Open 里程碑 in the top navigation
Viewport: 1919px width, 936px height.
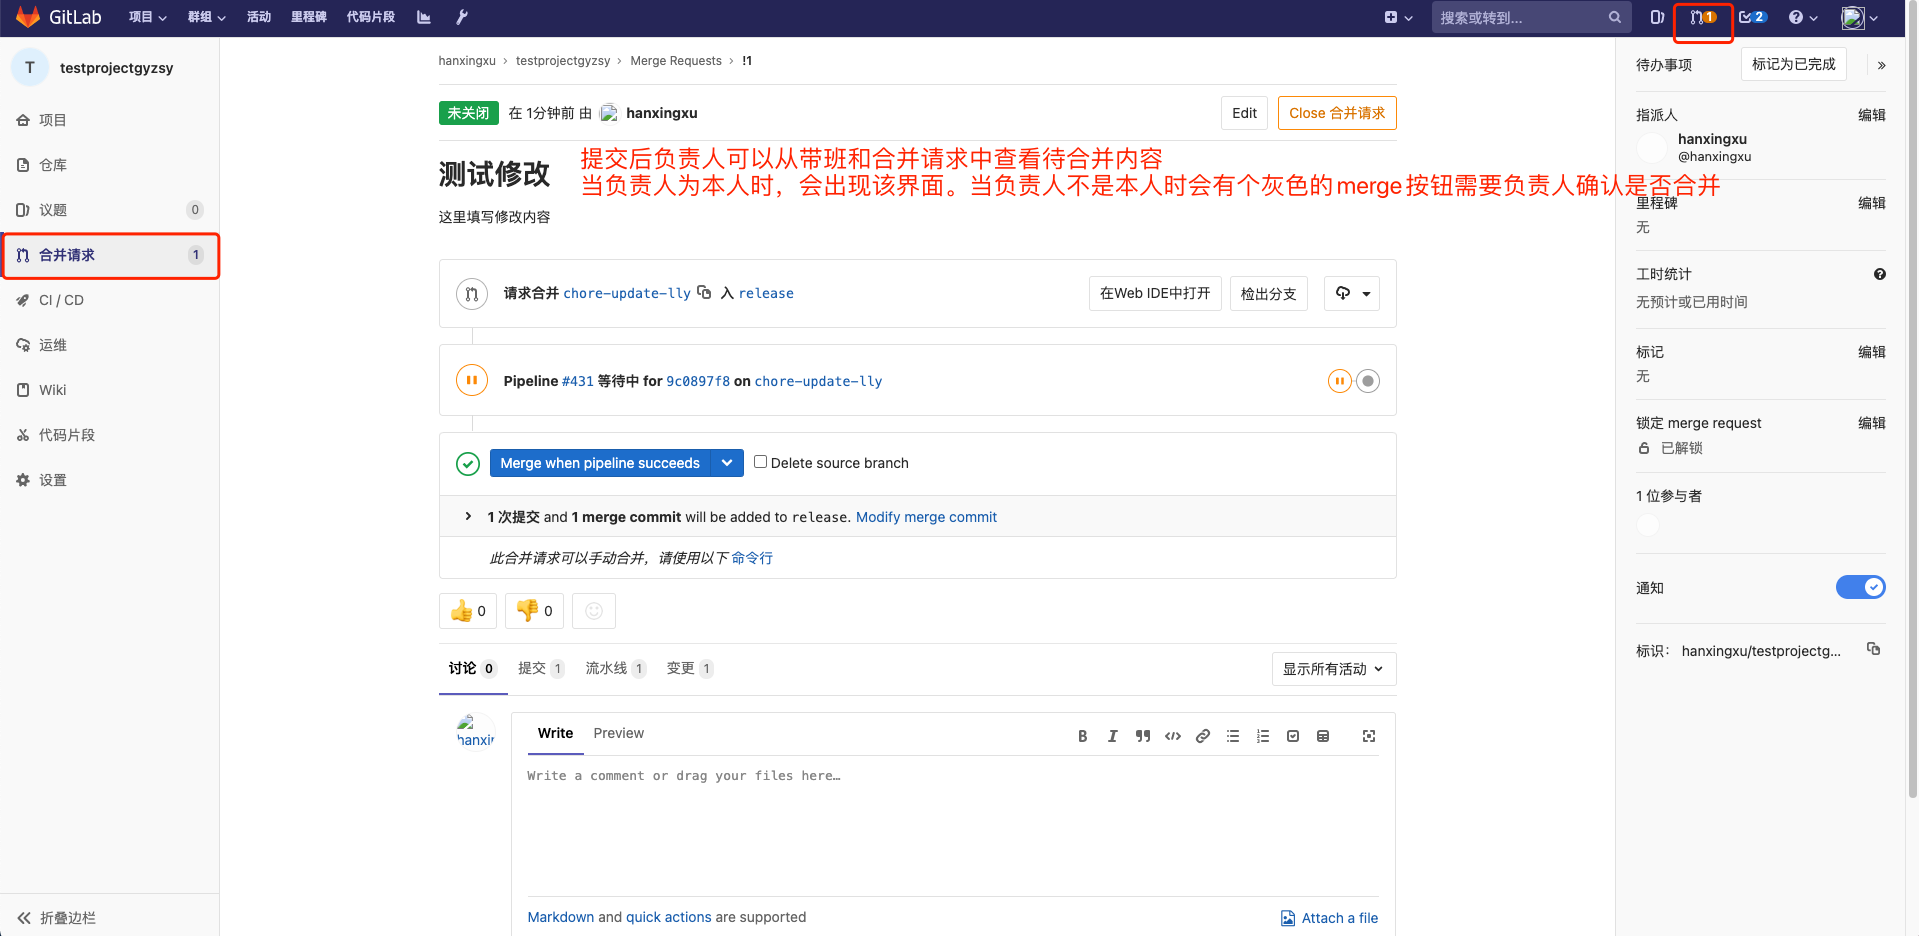pos(309,17)
